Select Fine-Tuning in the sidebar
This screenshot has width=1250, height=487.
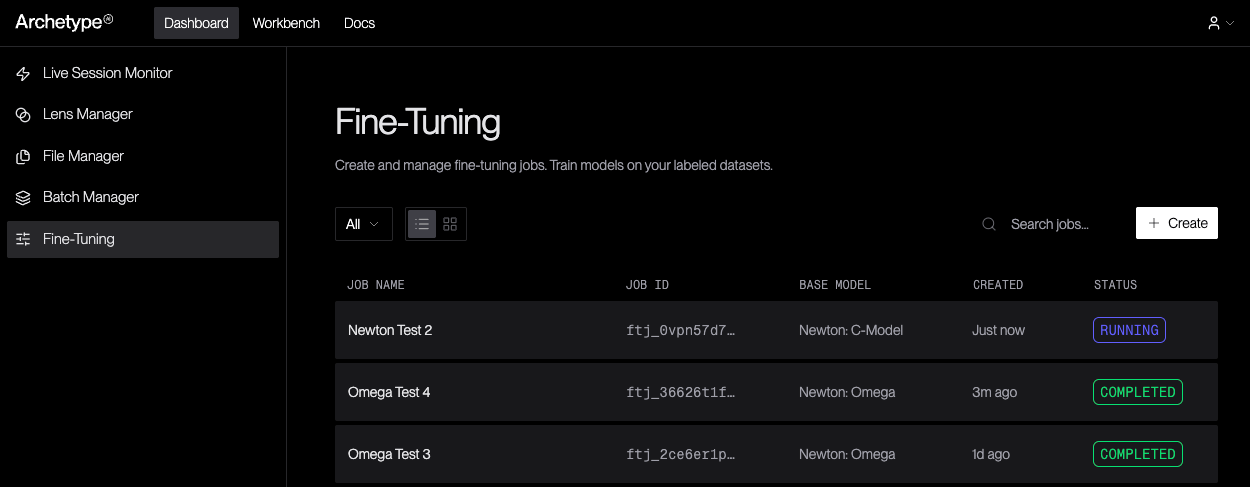[143, 240]
